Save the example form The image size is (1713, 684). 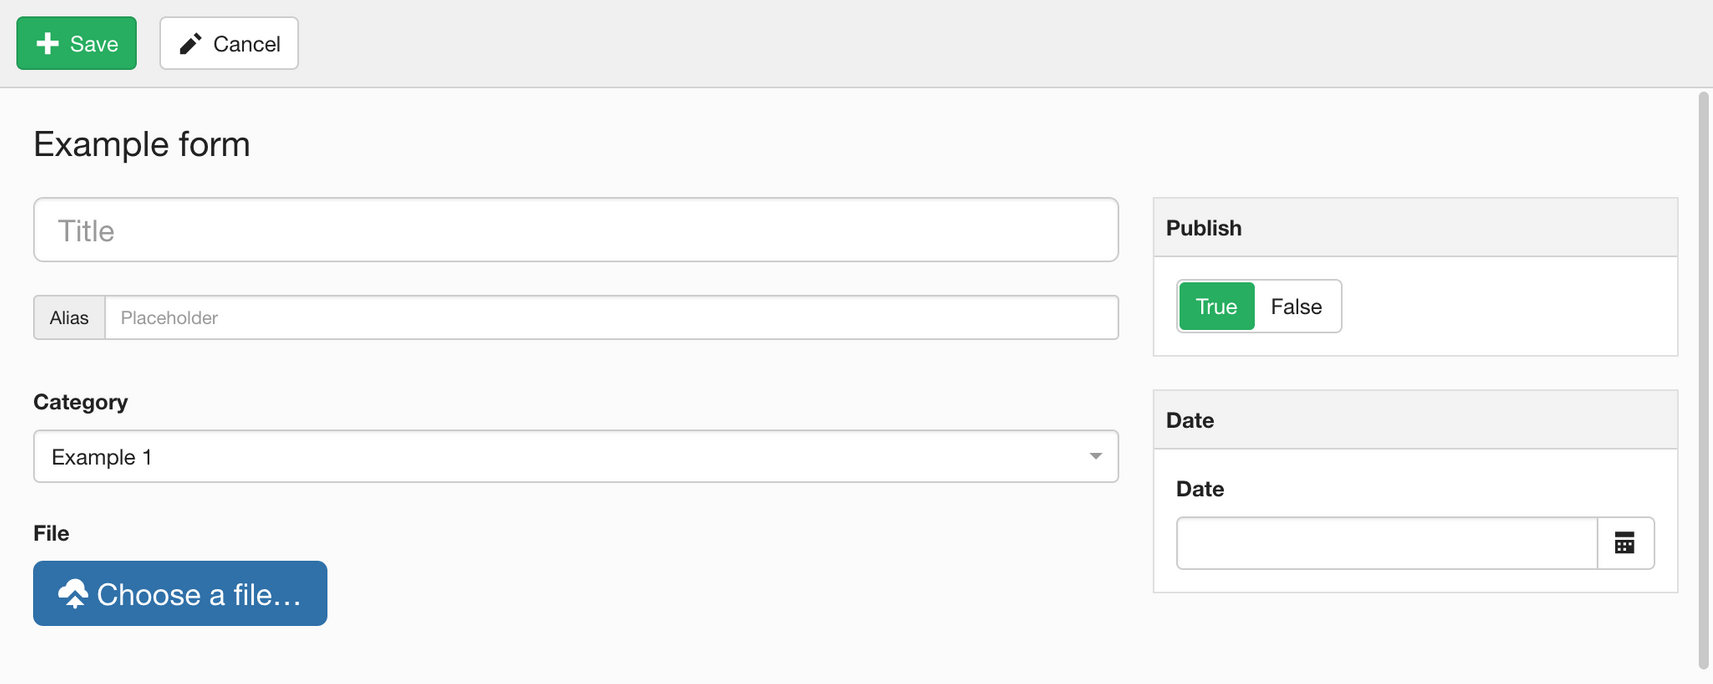click(x=77, y=43)
